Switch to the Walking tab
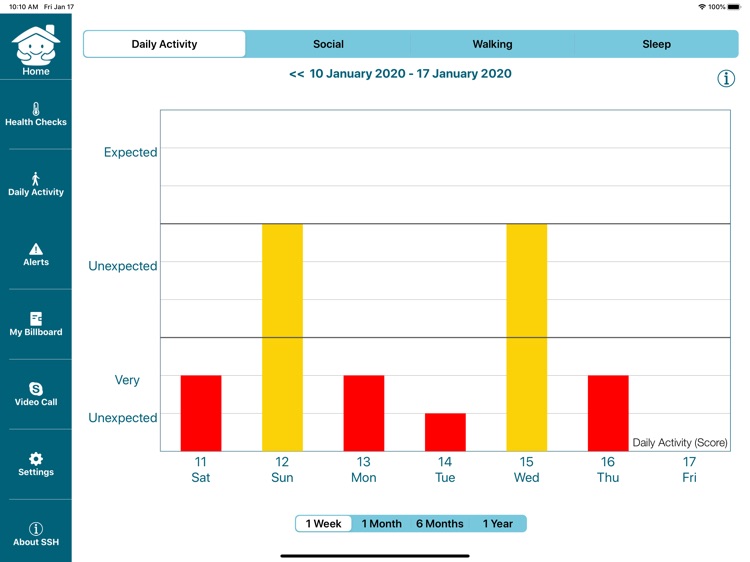The image size is (750, 562). click(492, 44)
